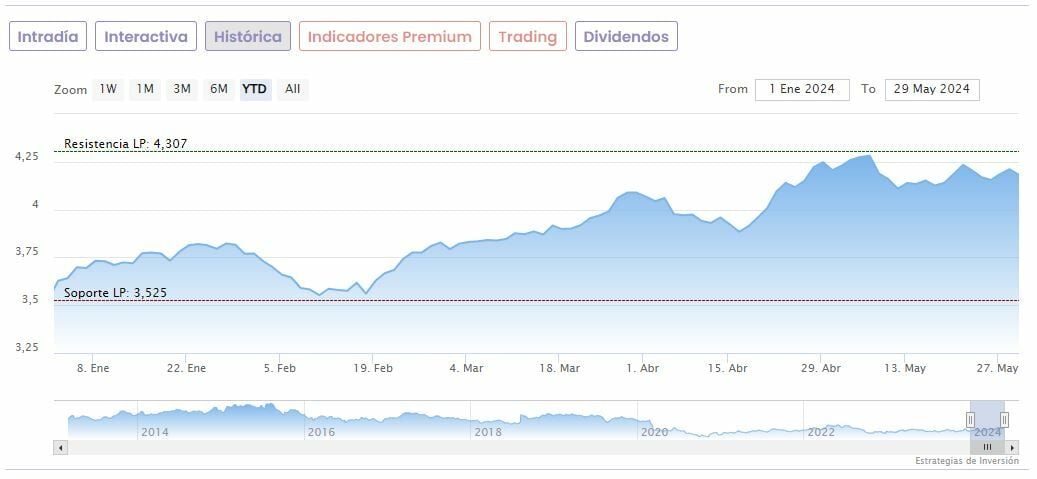Click the navigator scrollbar left arrow
1037x479 pixels.
(x=62, y=447)
